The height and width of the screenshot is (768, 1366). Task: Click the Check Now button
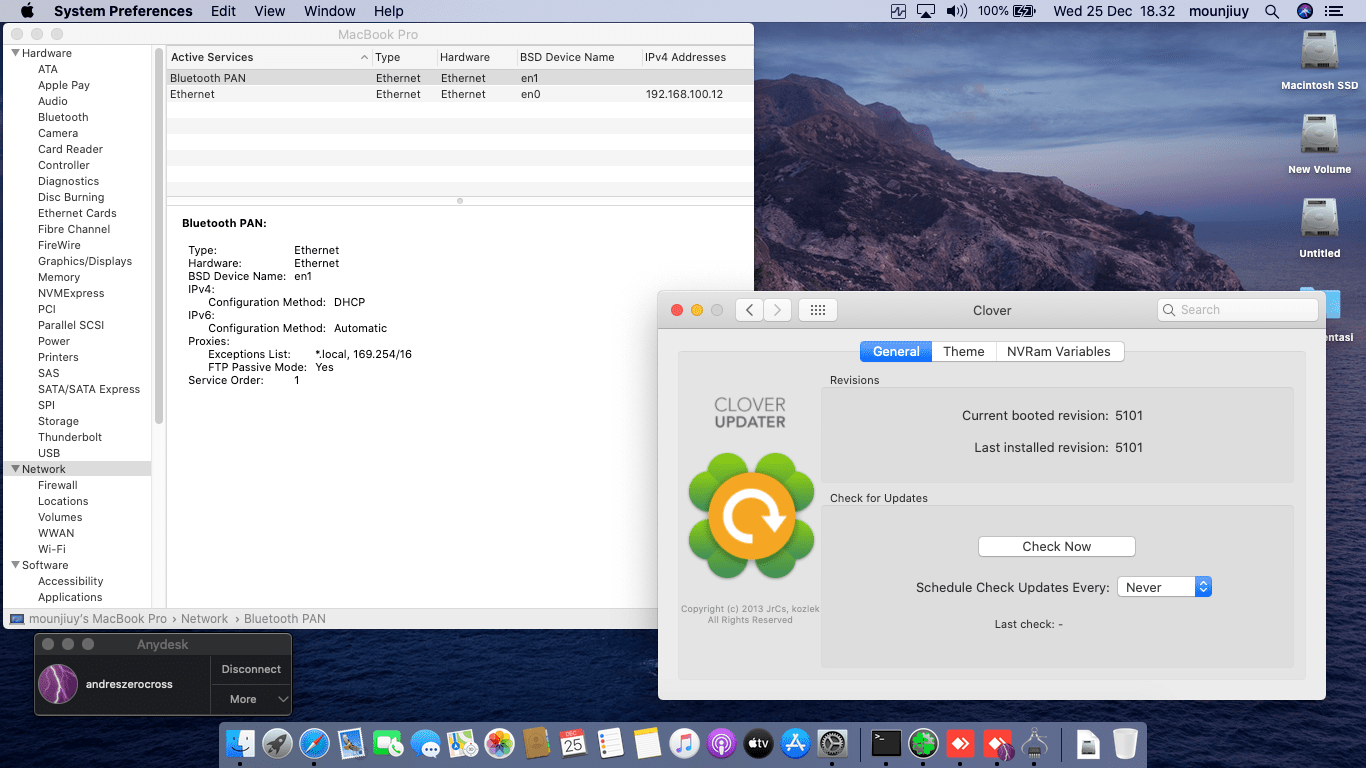click(x=1057, y=546)
